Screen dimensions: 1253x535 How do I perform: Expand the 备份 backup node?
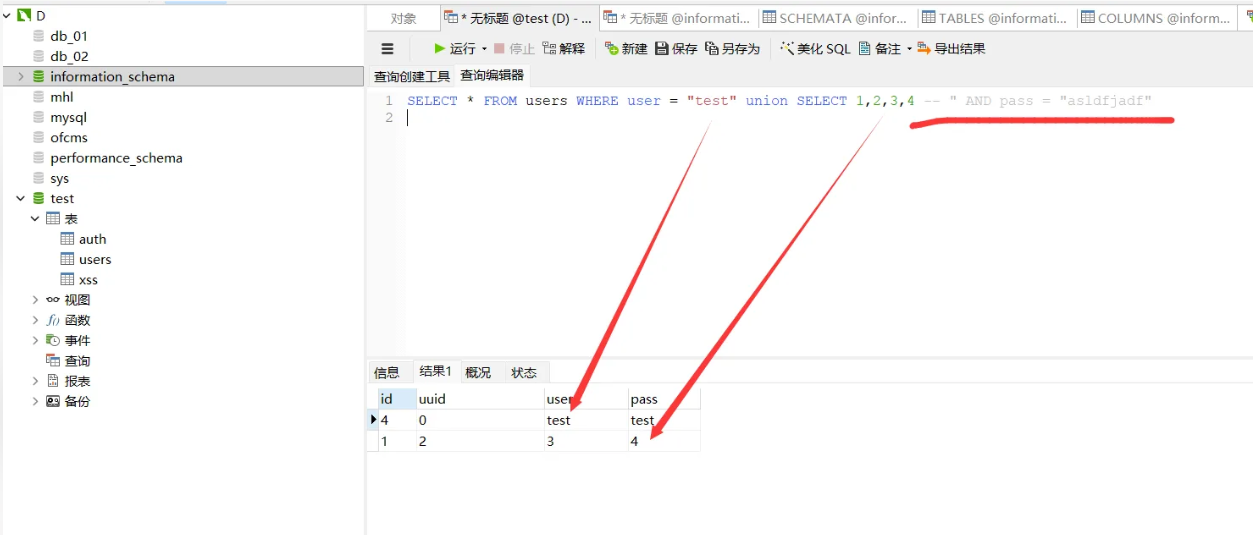coord(35,401)
